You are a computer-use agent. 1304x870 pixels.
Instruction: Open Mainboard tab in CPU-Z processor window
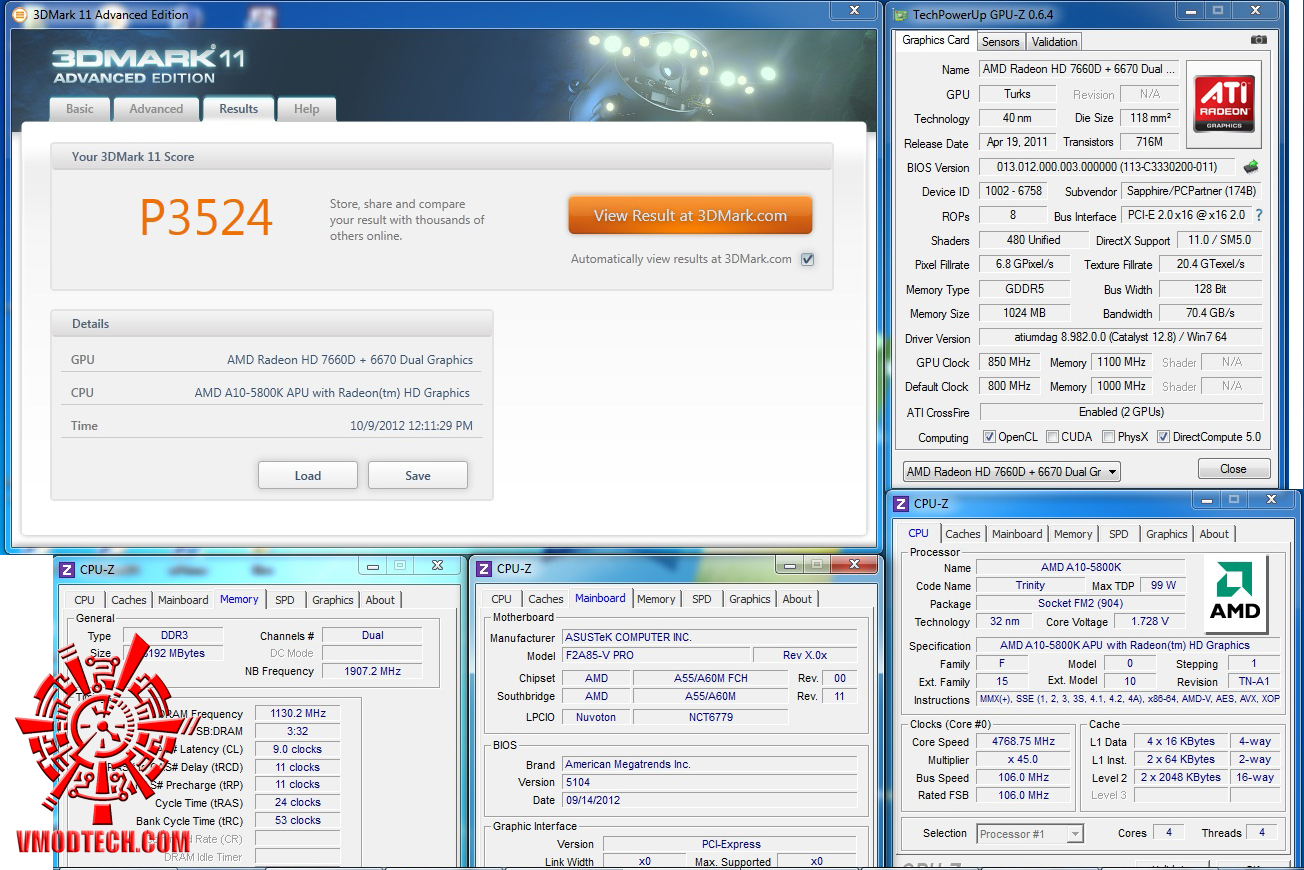point(1017,534)
